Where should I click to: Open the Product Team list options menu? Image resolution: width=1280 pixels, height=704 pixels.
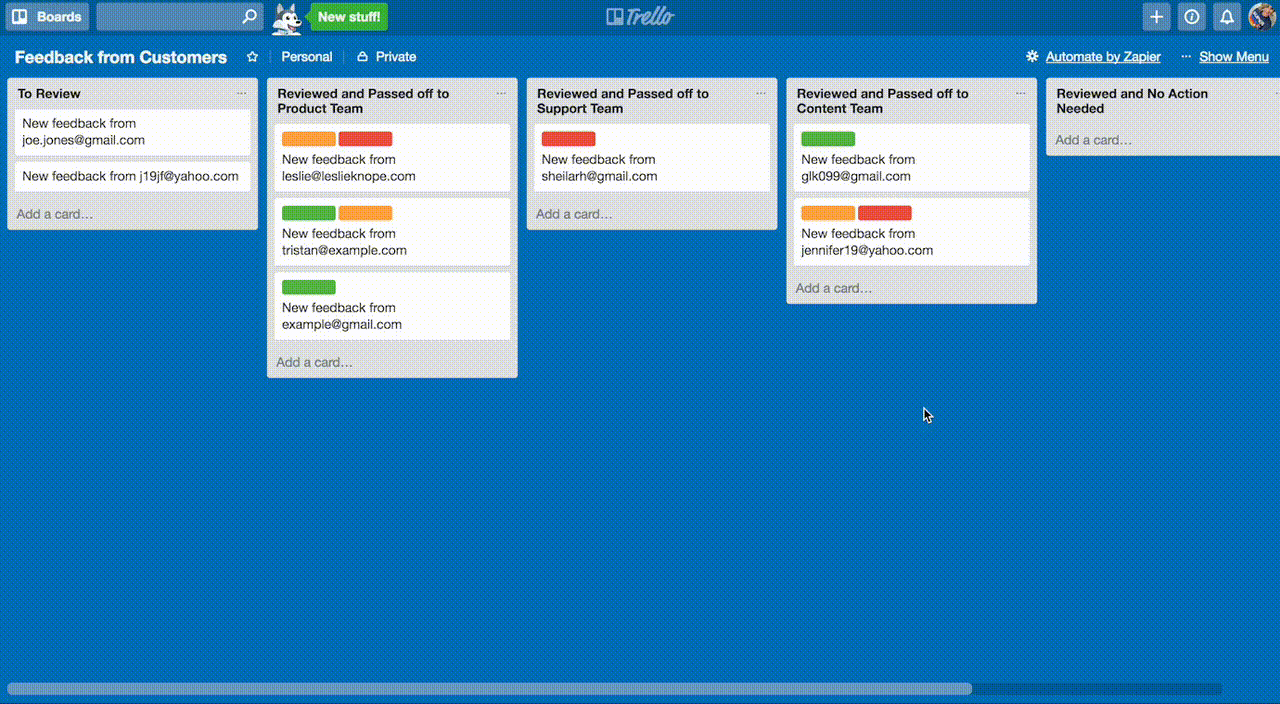(x=501, y=94)
